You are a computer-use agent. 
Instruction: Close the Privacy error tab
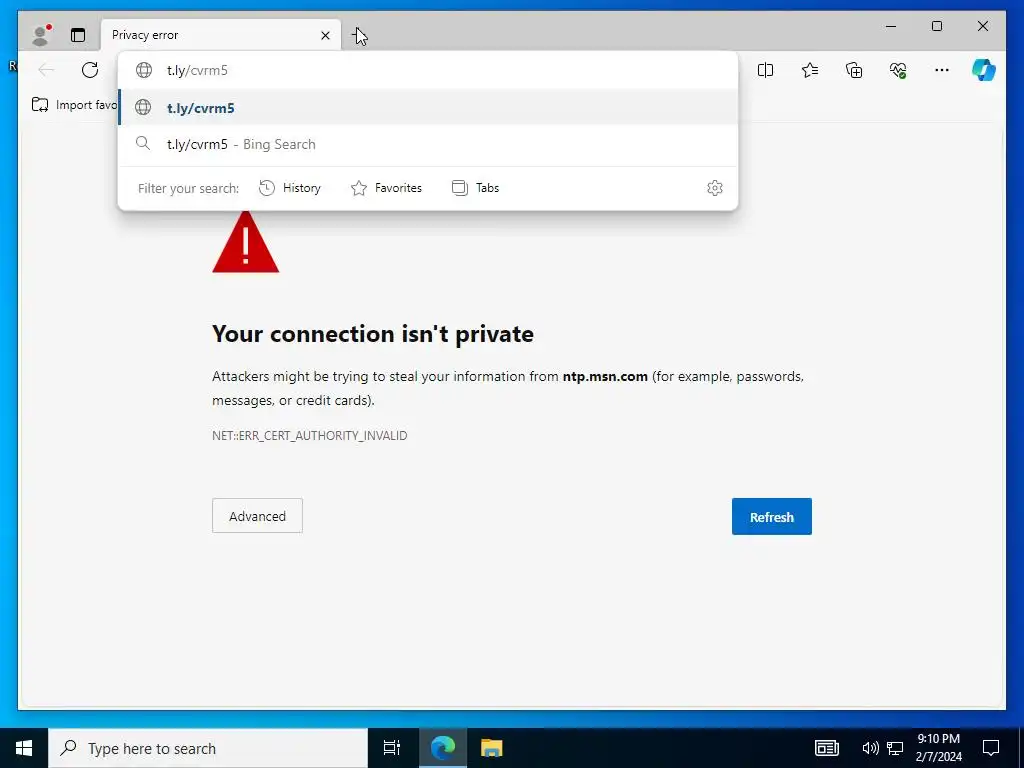325,35
